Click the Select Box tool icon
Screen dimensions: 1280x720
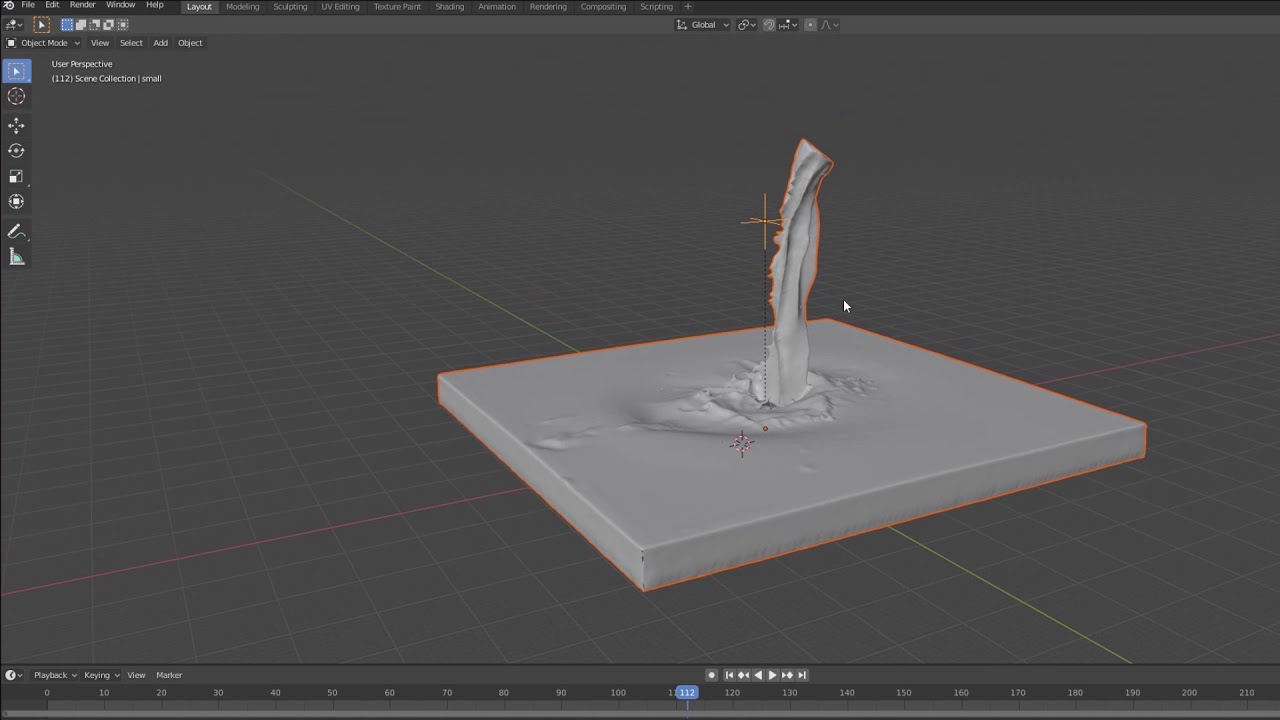(16, 71)
